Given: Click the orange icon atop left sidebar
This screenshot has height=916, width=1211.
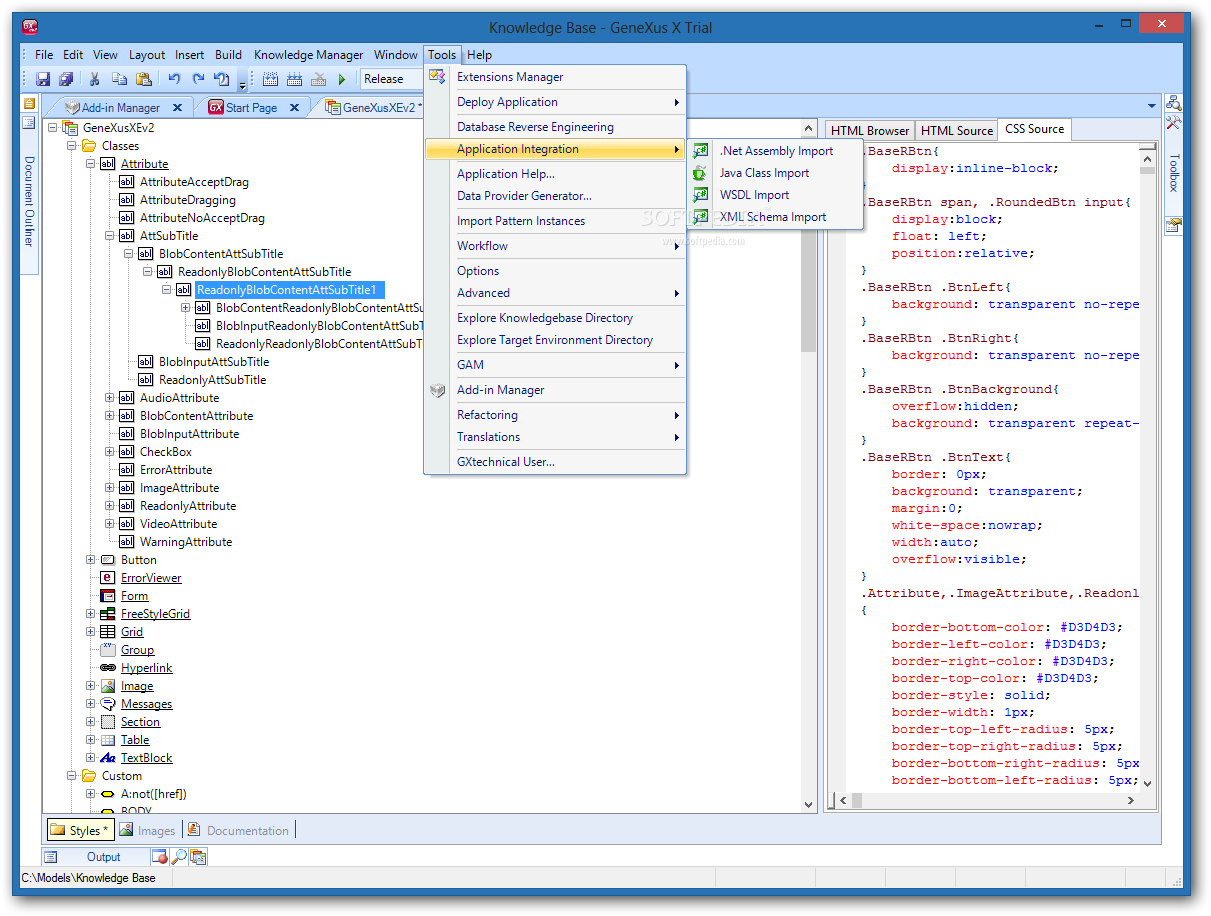Looking at the screenshot, I should tap(29, 104).
